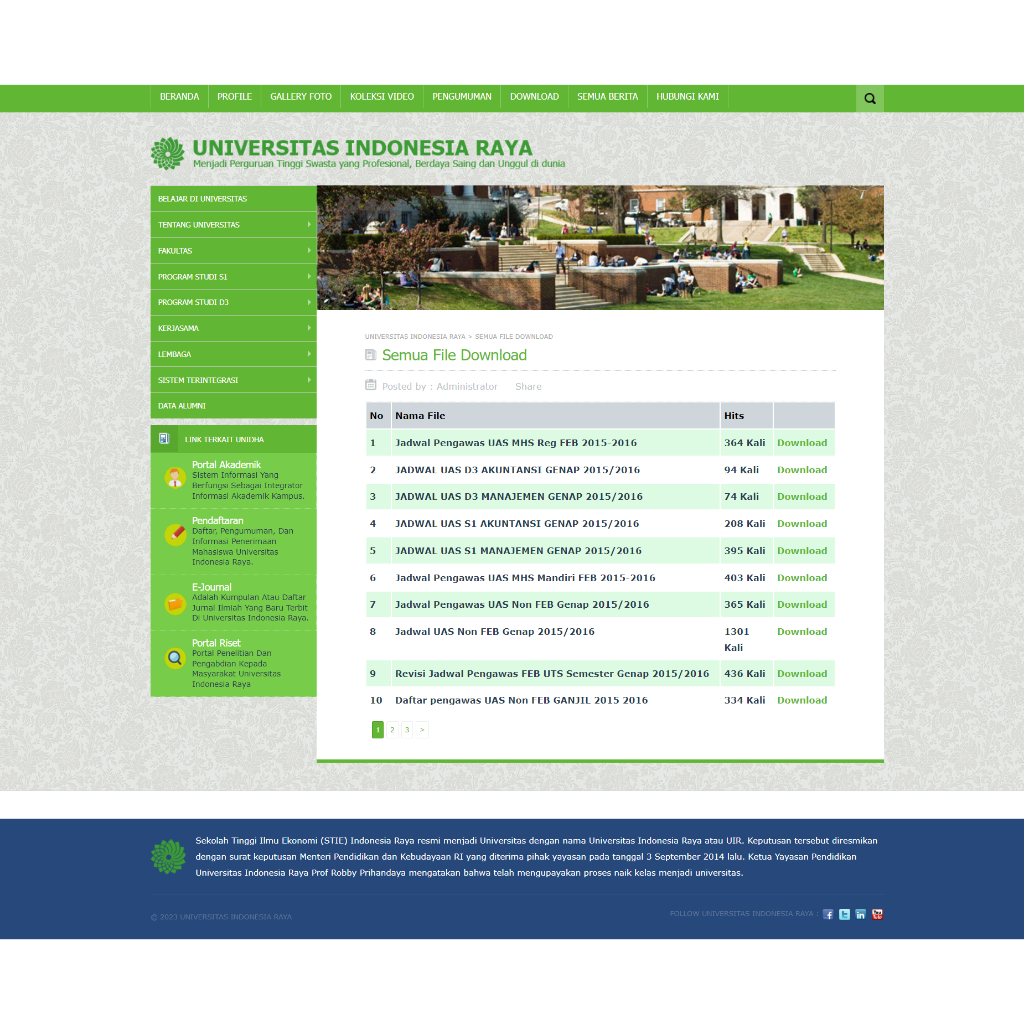
Task: Click Semua File Download breadcrumb
Action: 513,337
